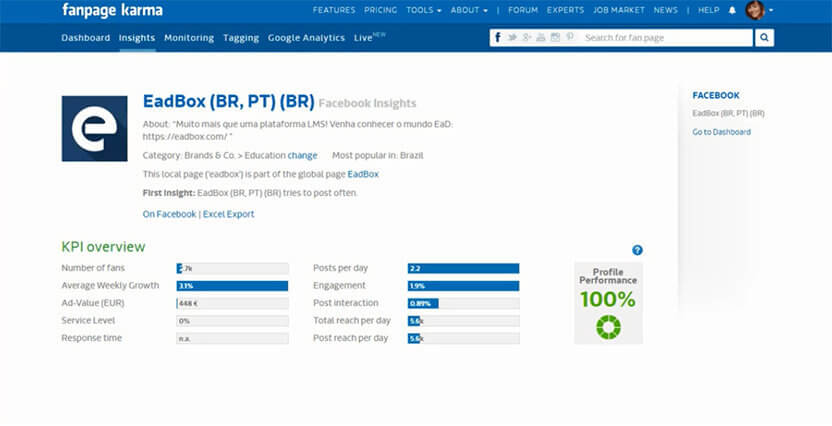Click 'Most popular in: Brazil' text
832x426 pixels.
click(378, 155)
